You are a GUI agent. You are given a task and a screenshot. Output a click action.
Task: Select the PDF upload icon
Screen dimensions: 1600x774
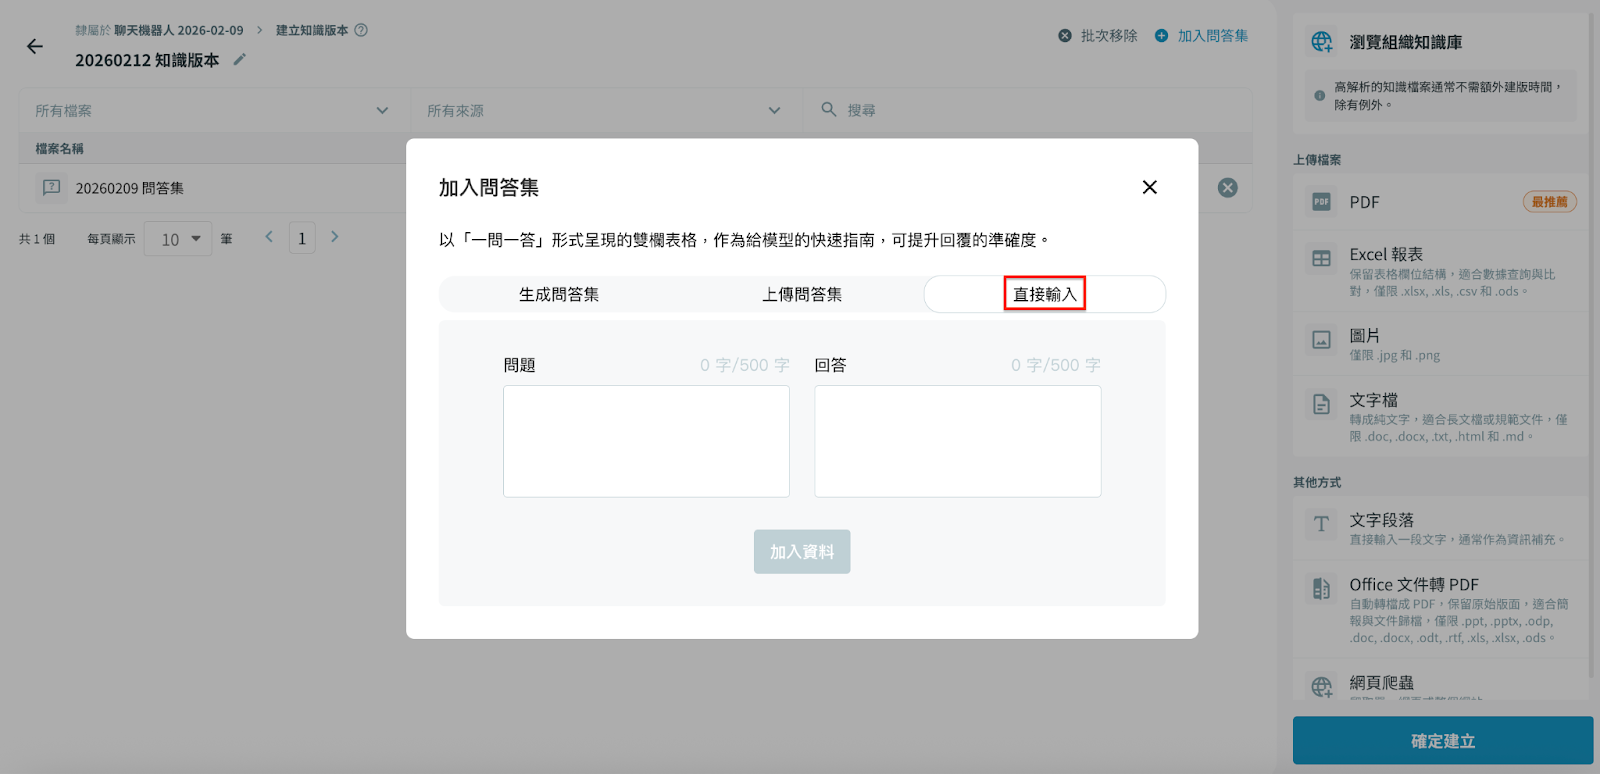click(1321, 202)
